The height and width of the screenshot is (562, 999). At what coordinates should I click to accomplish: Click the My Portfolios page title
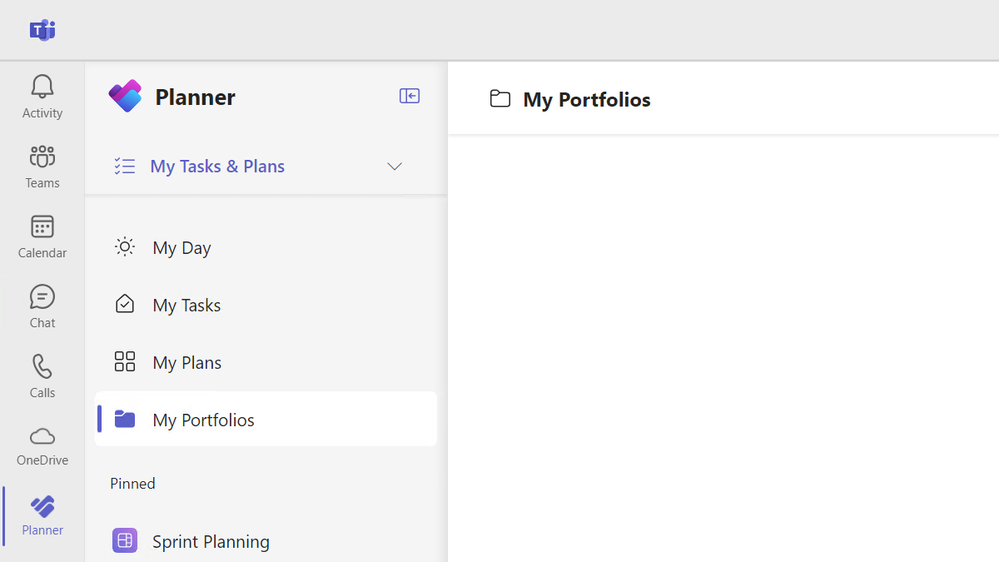tap(587, 99)
